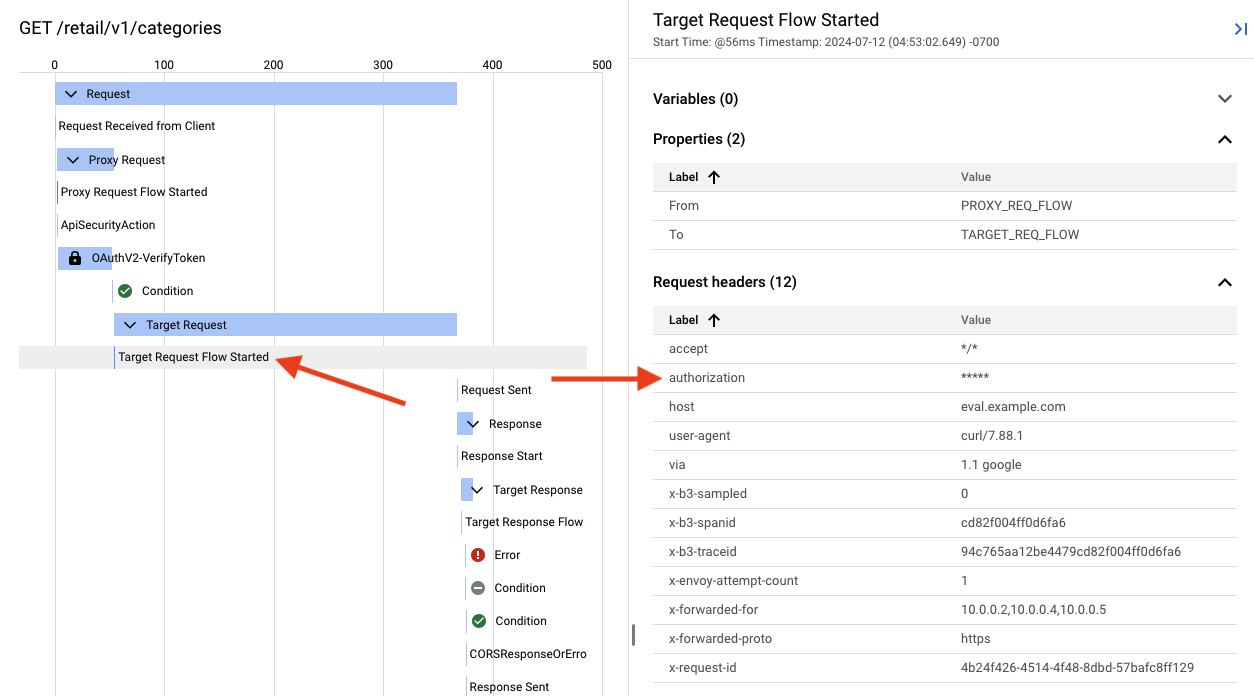Screen dimensions: 1254x696
Task: Click the lock icon on OAuthV2-VerifyToken step
Action: coord(72,257)
